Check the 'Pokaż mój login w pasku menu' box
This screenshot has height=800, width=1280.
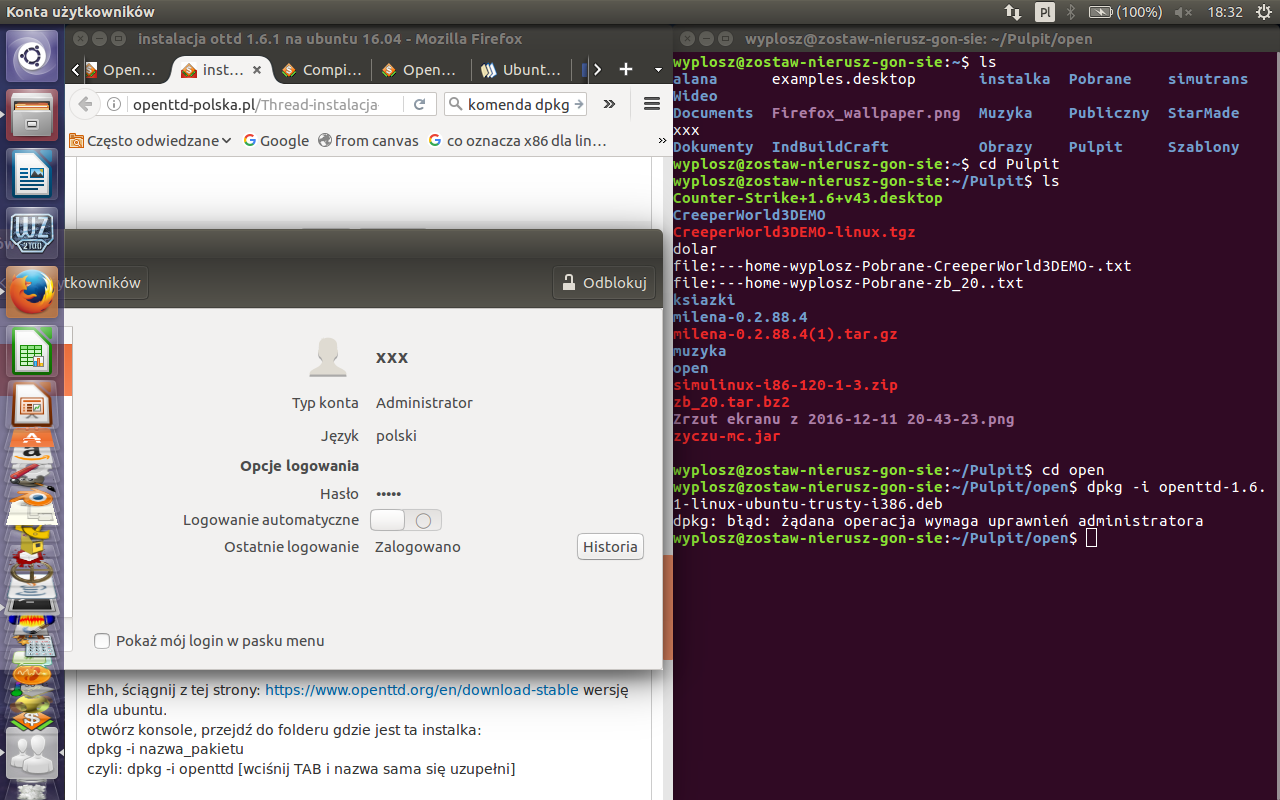(x=102, y=641)
